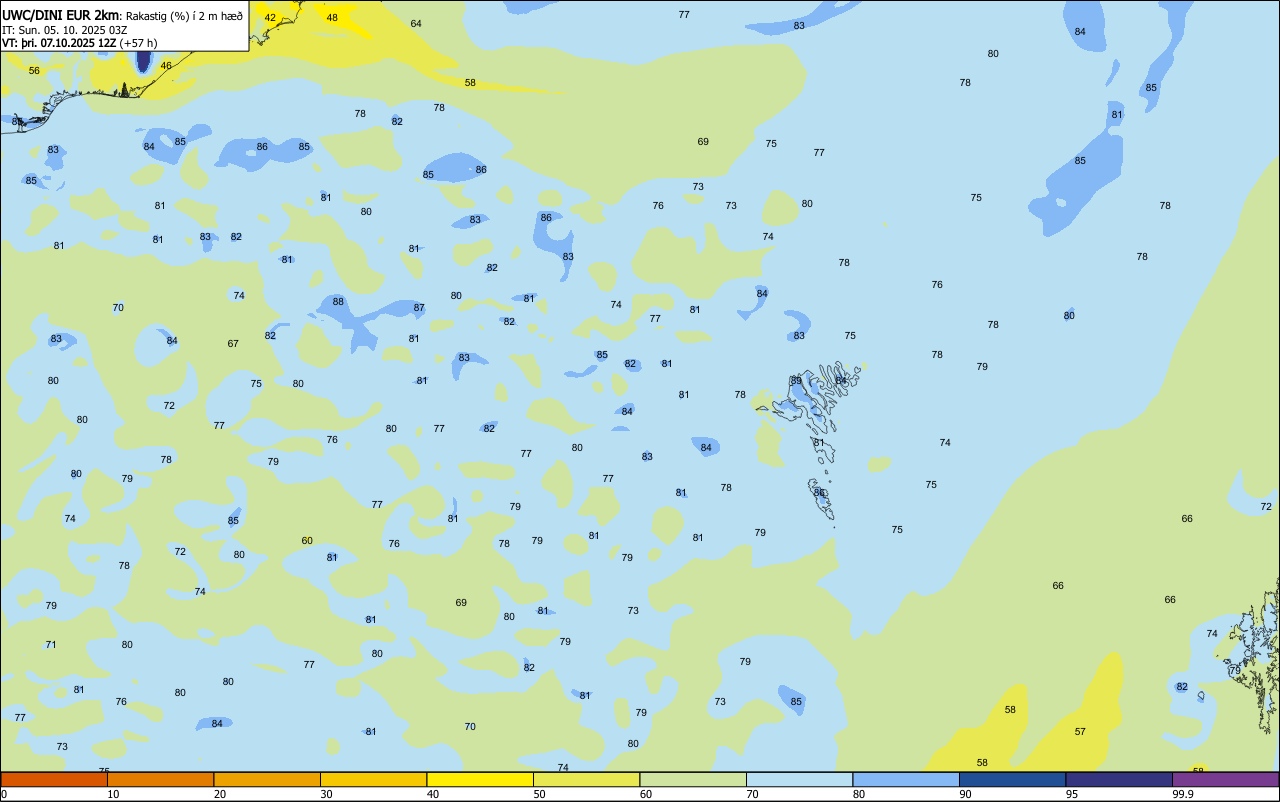Click the humidity value '42' on the map
The image size is (1280, 802).
[270, 18]
